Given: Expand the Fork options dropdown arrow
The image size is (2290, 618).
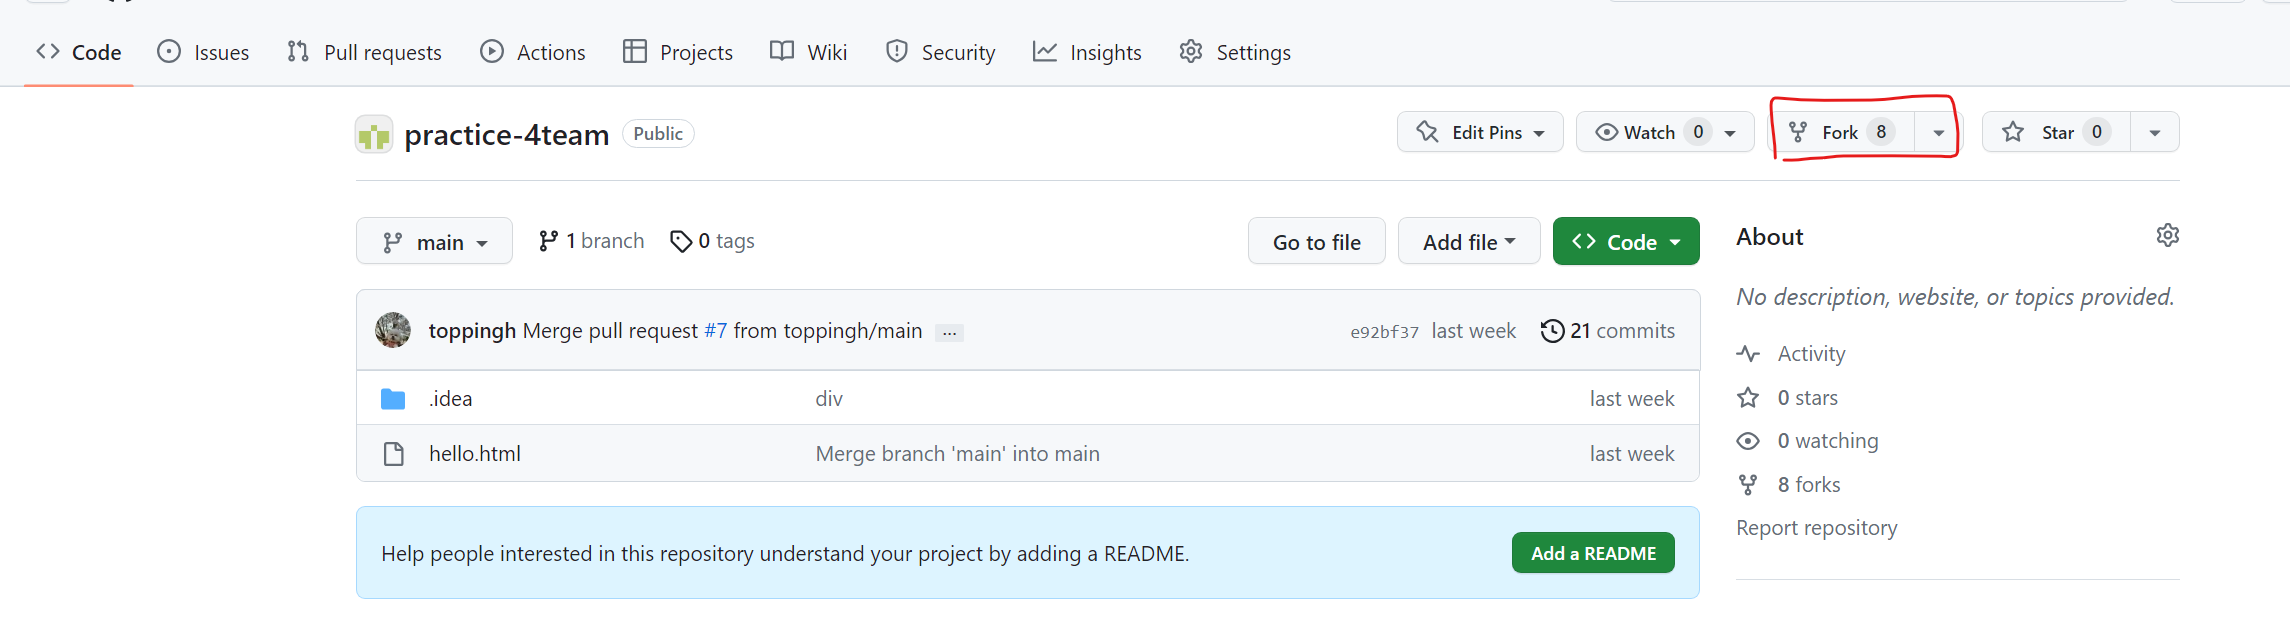Looking at the screenshot, I should tap(1938, 132).
